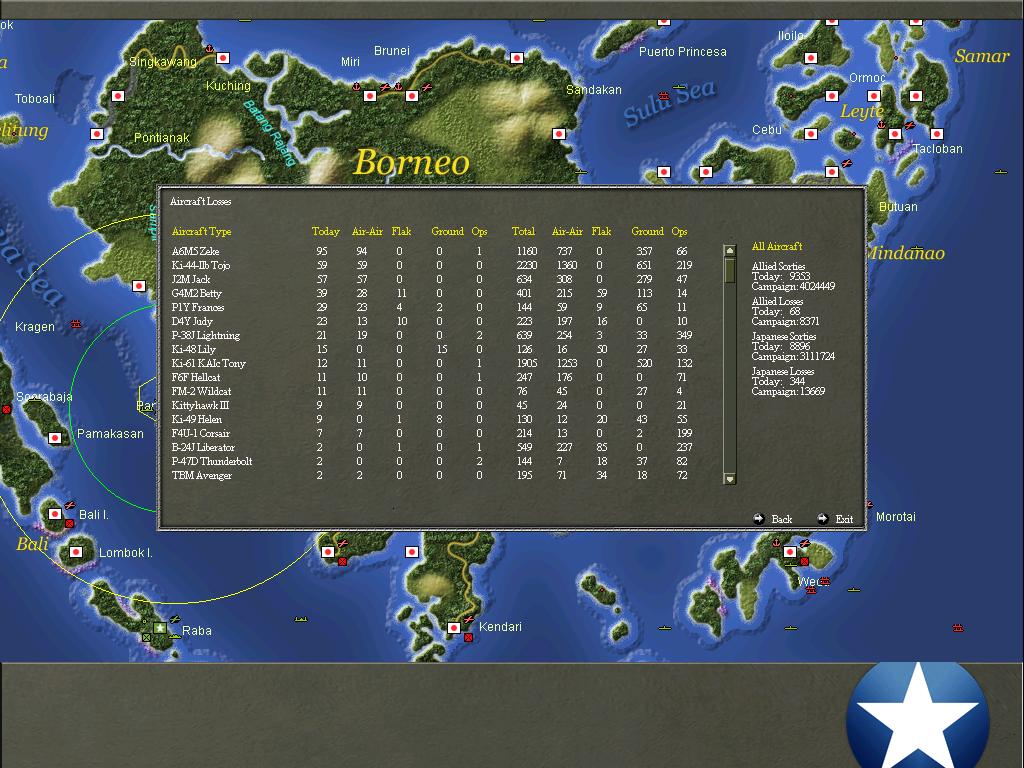The height and width of the screenshot is (768, 1024).
Task: Select the Japanese base flag at Miri
Action: tap(370, 96)
